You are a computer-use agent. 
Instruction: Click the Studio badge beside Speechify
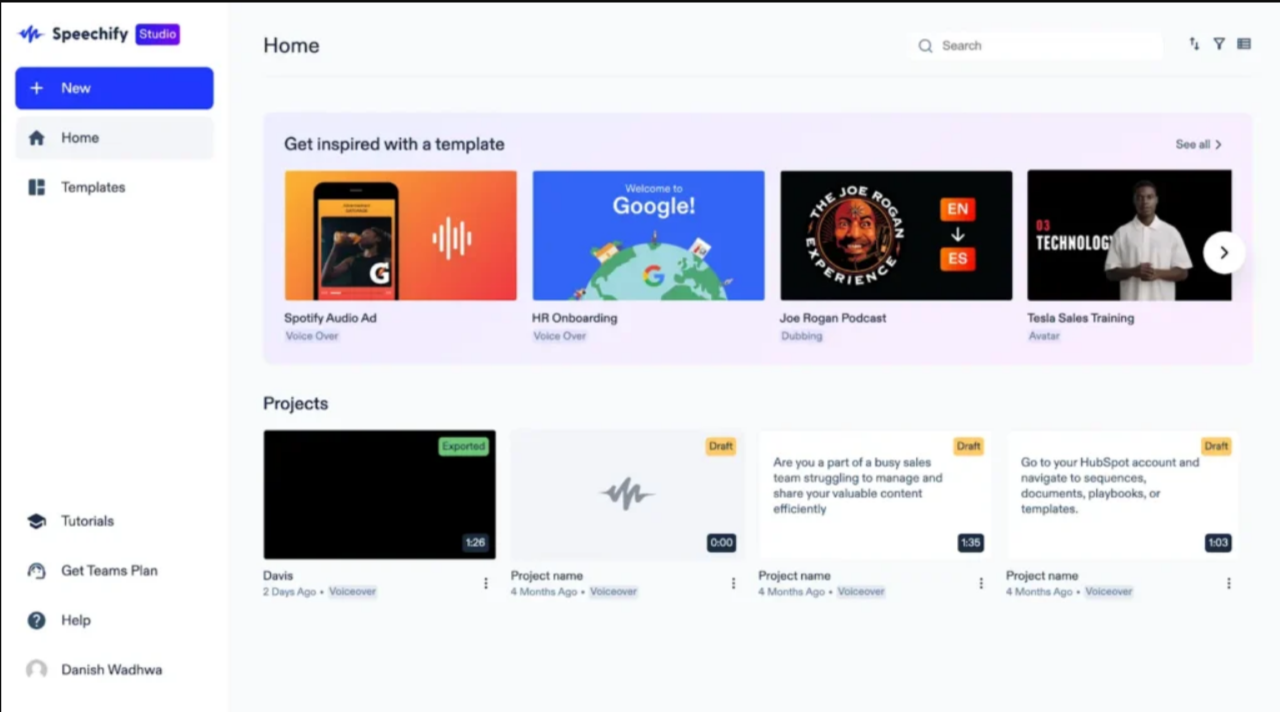[x=158, y=34]
